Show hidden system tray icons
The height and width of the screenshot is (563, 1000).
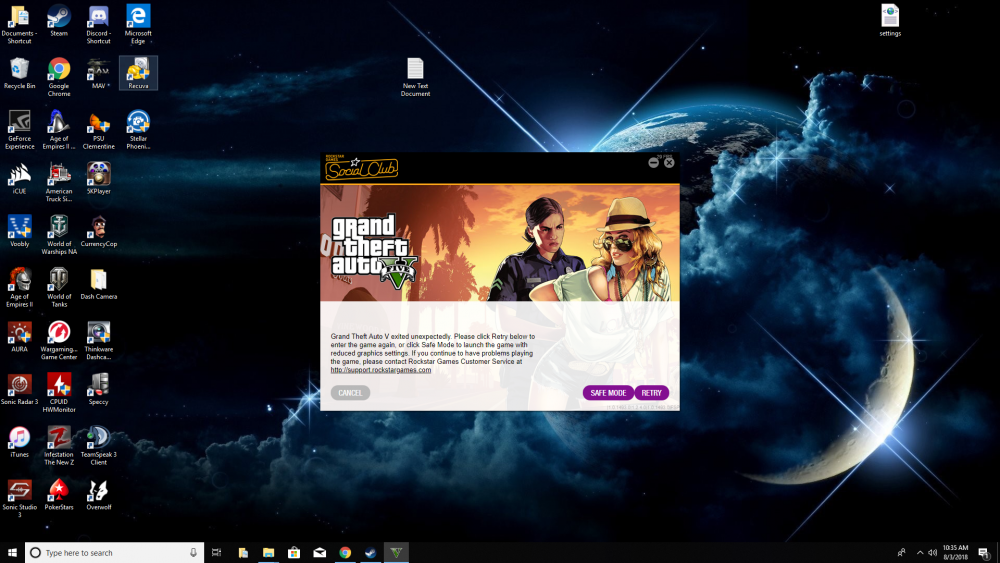[x=920, y=553]
